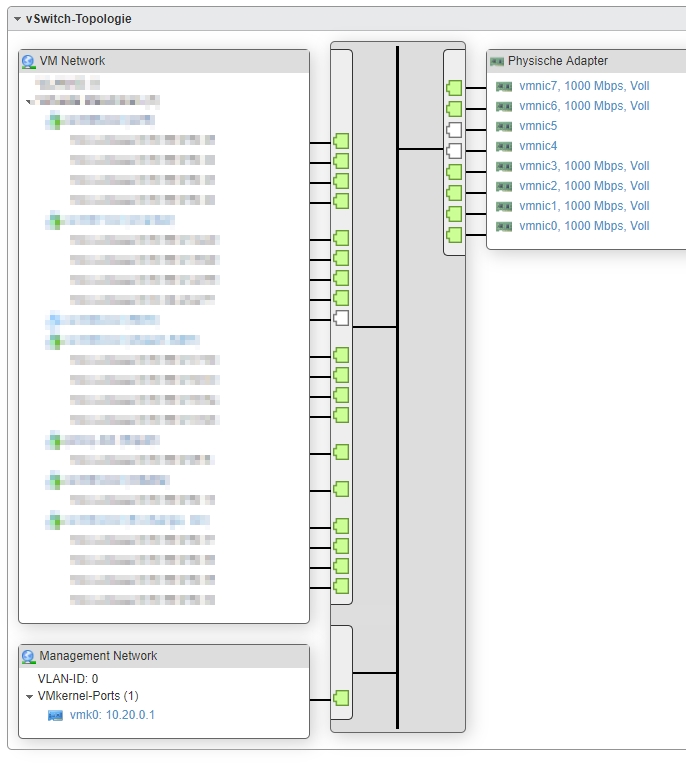
Task: Select the vmnic4 adapter link
Action: pyautogui.click(x=538, y=146)
